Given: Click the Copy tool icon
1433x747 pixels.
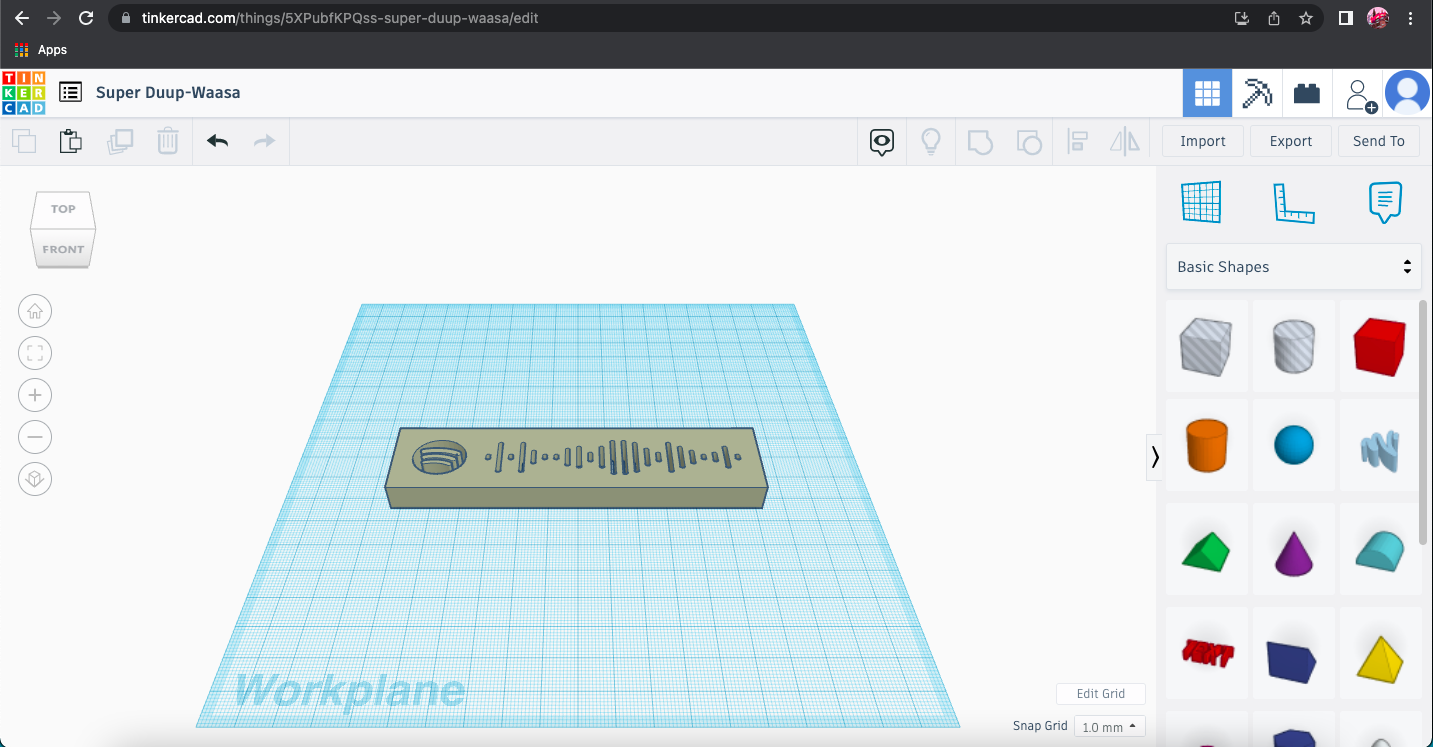Looking at the screenshot, I should [x=24, y=141].
